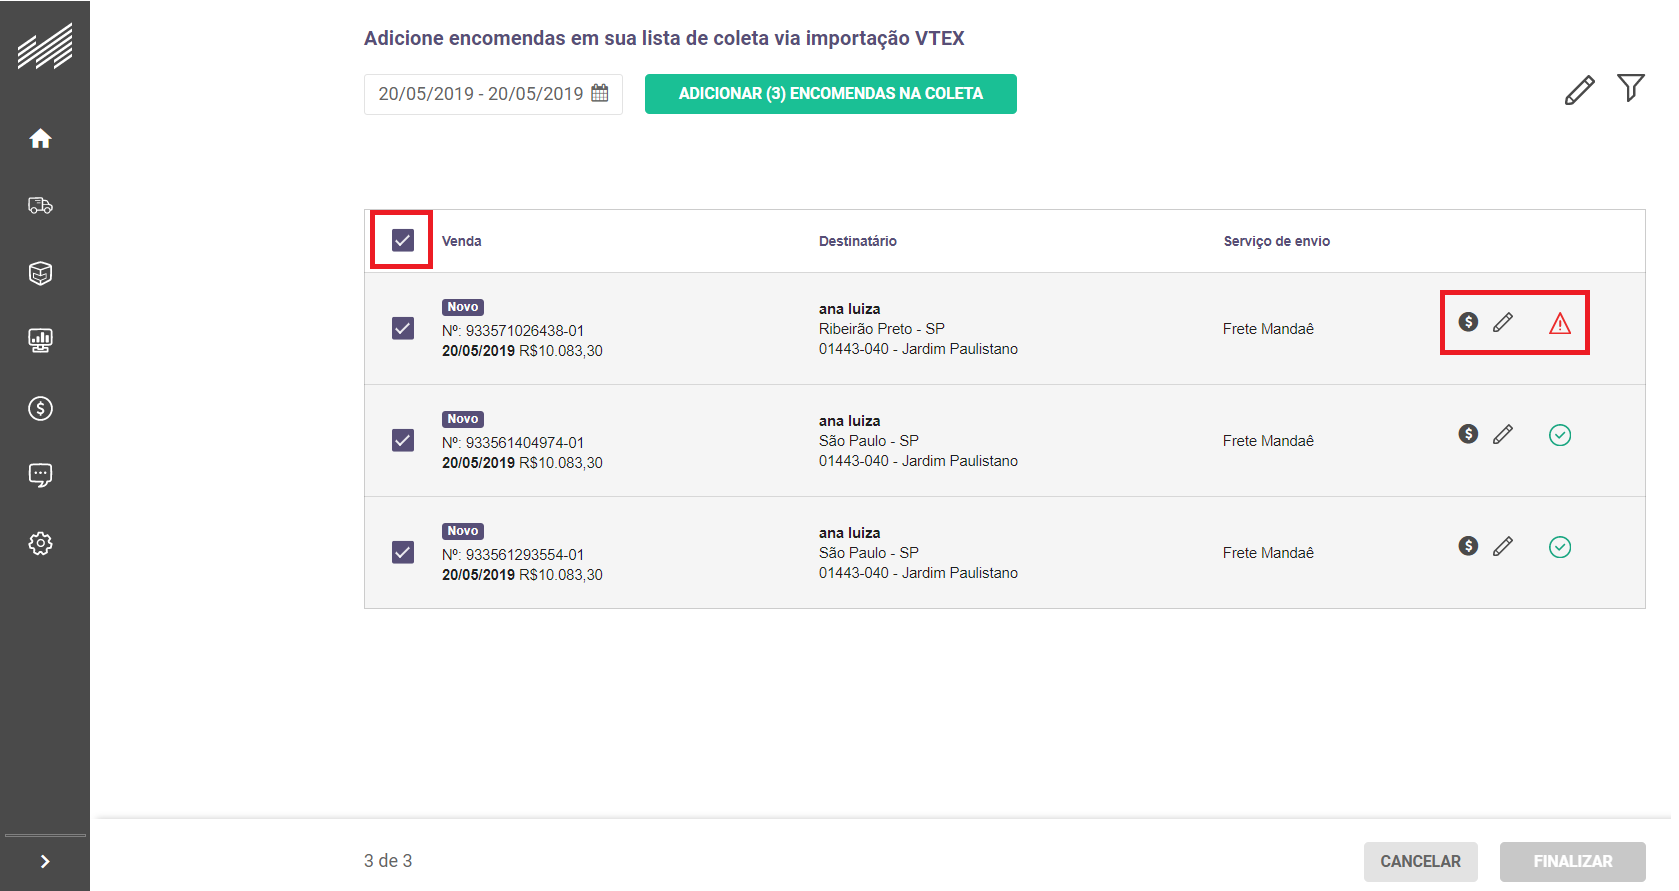Image resolution: width=1679 pixels, height=891 pixels.
Task: Click the top-right bulk edit pencil icon
Action: (1579, 90)
